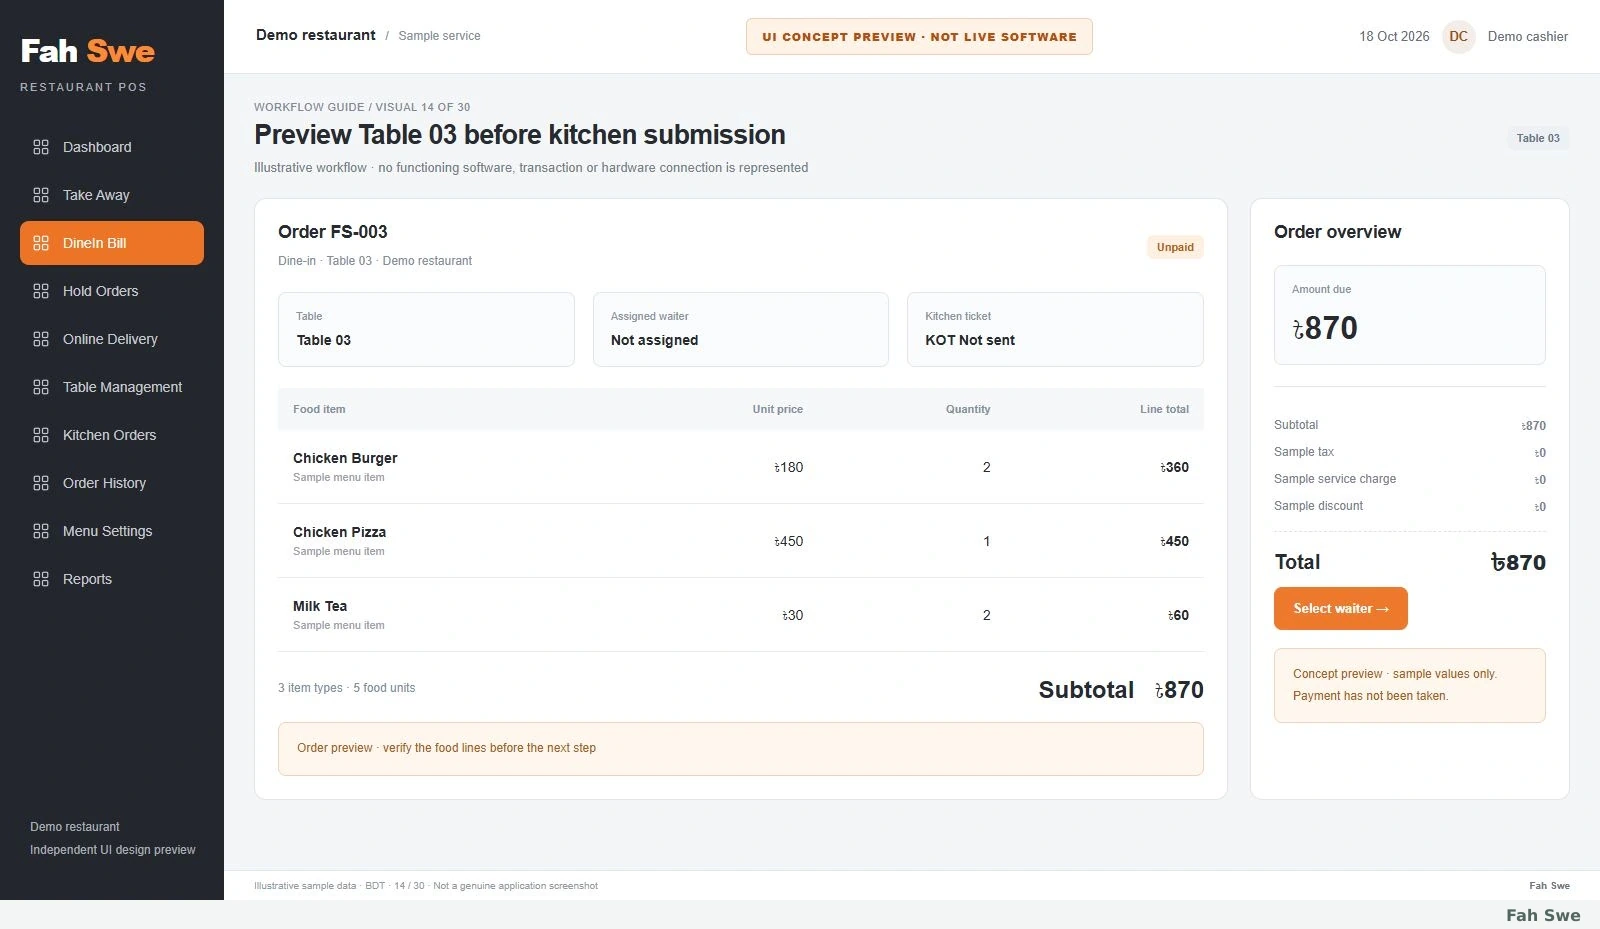Select the DineIn Bill menu item
Image resolution: width=1600 pixels, height=929 pixels.
point(112,243)
